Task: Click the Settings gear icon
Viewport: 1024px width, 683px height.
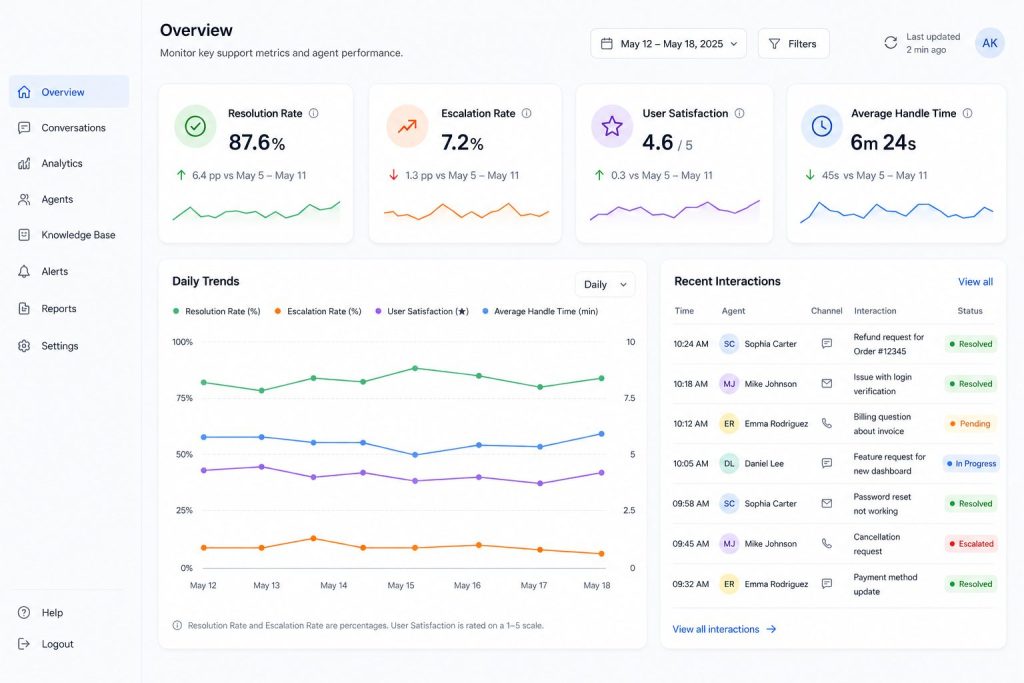Action: (24, 346)
